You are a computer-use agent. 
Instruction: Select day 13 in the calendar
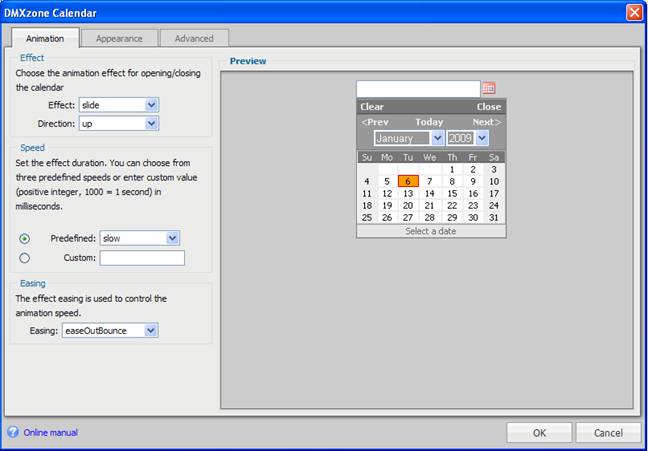coord(408,193)
